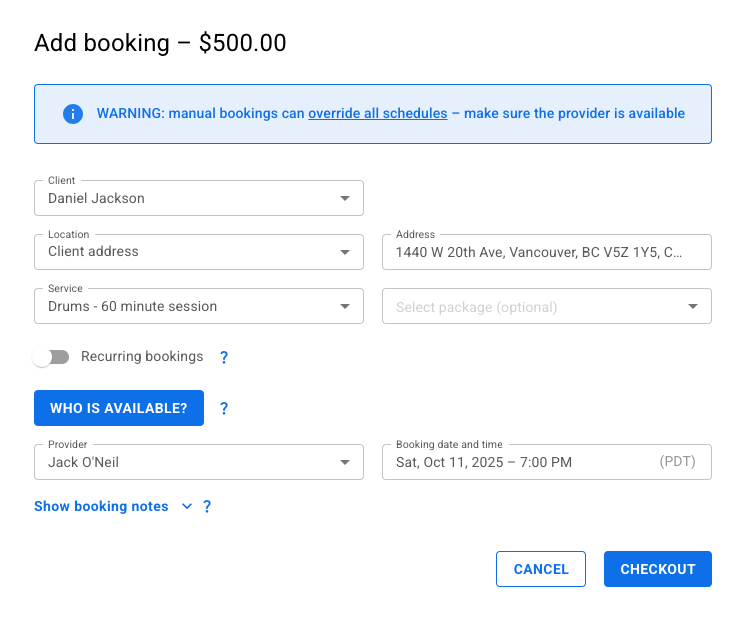Click the info icon in the warning banner
Screen dimensions: 746x620
(x=72, y=114)
